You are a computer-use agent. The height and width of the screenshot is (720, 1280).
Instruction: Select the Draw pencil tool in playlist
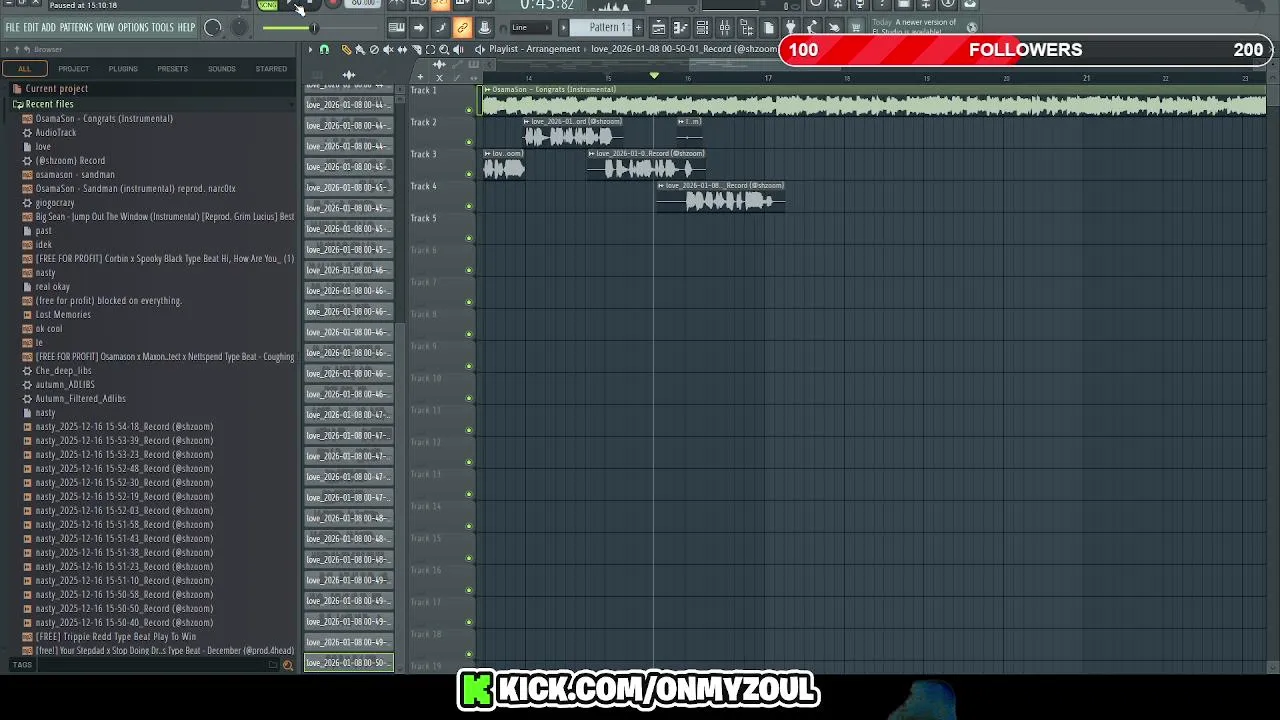346,49
